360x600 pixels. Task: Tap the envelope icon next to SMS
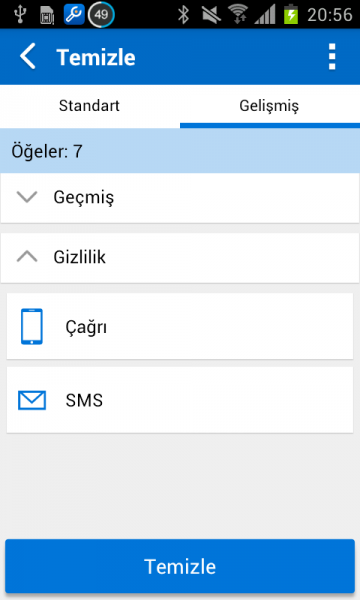click(32, 400)
